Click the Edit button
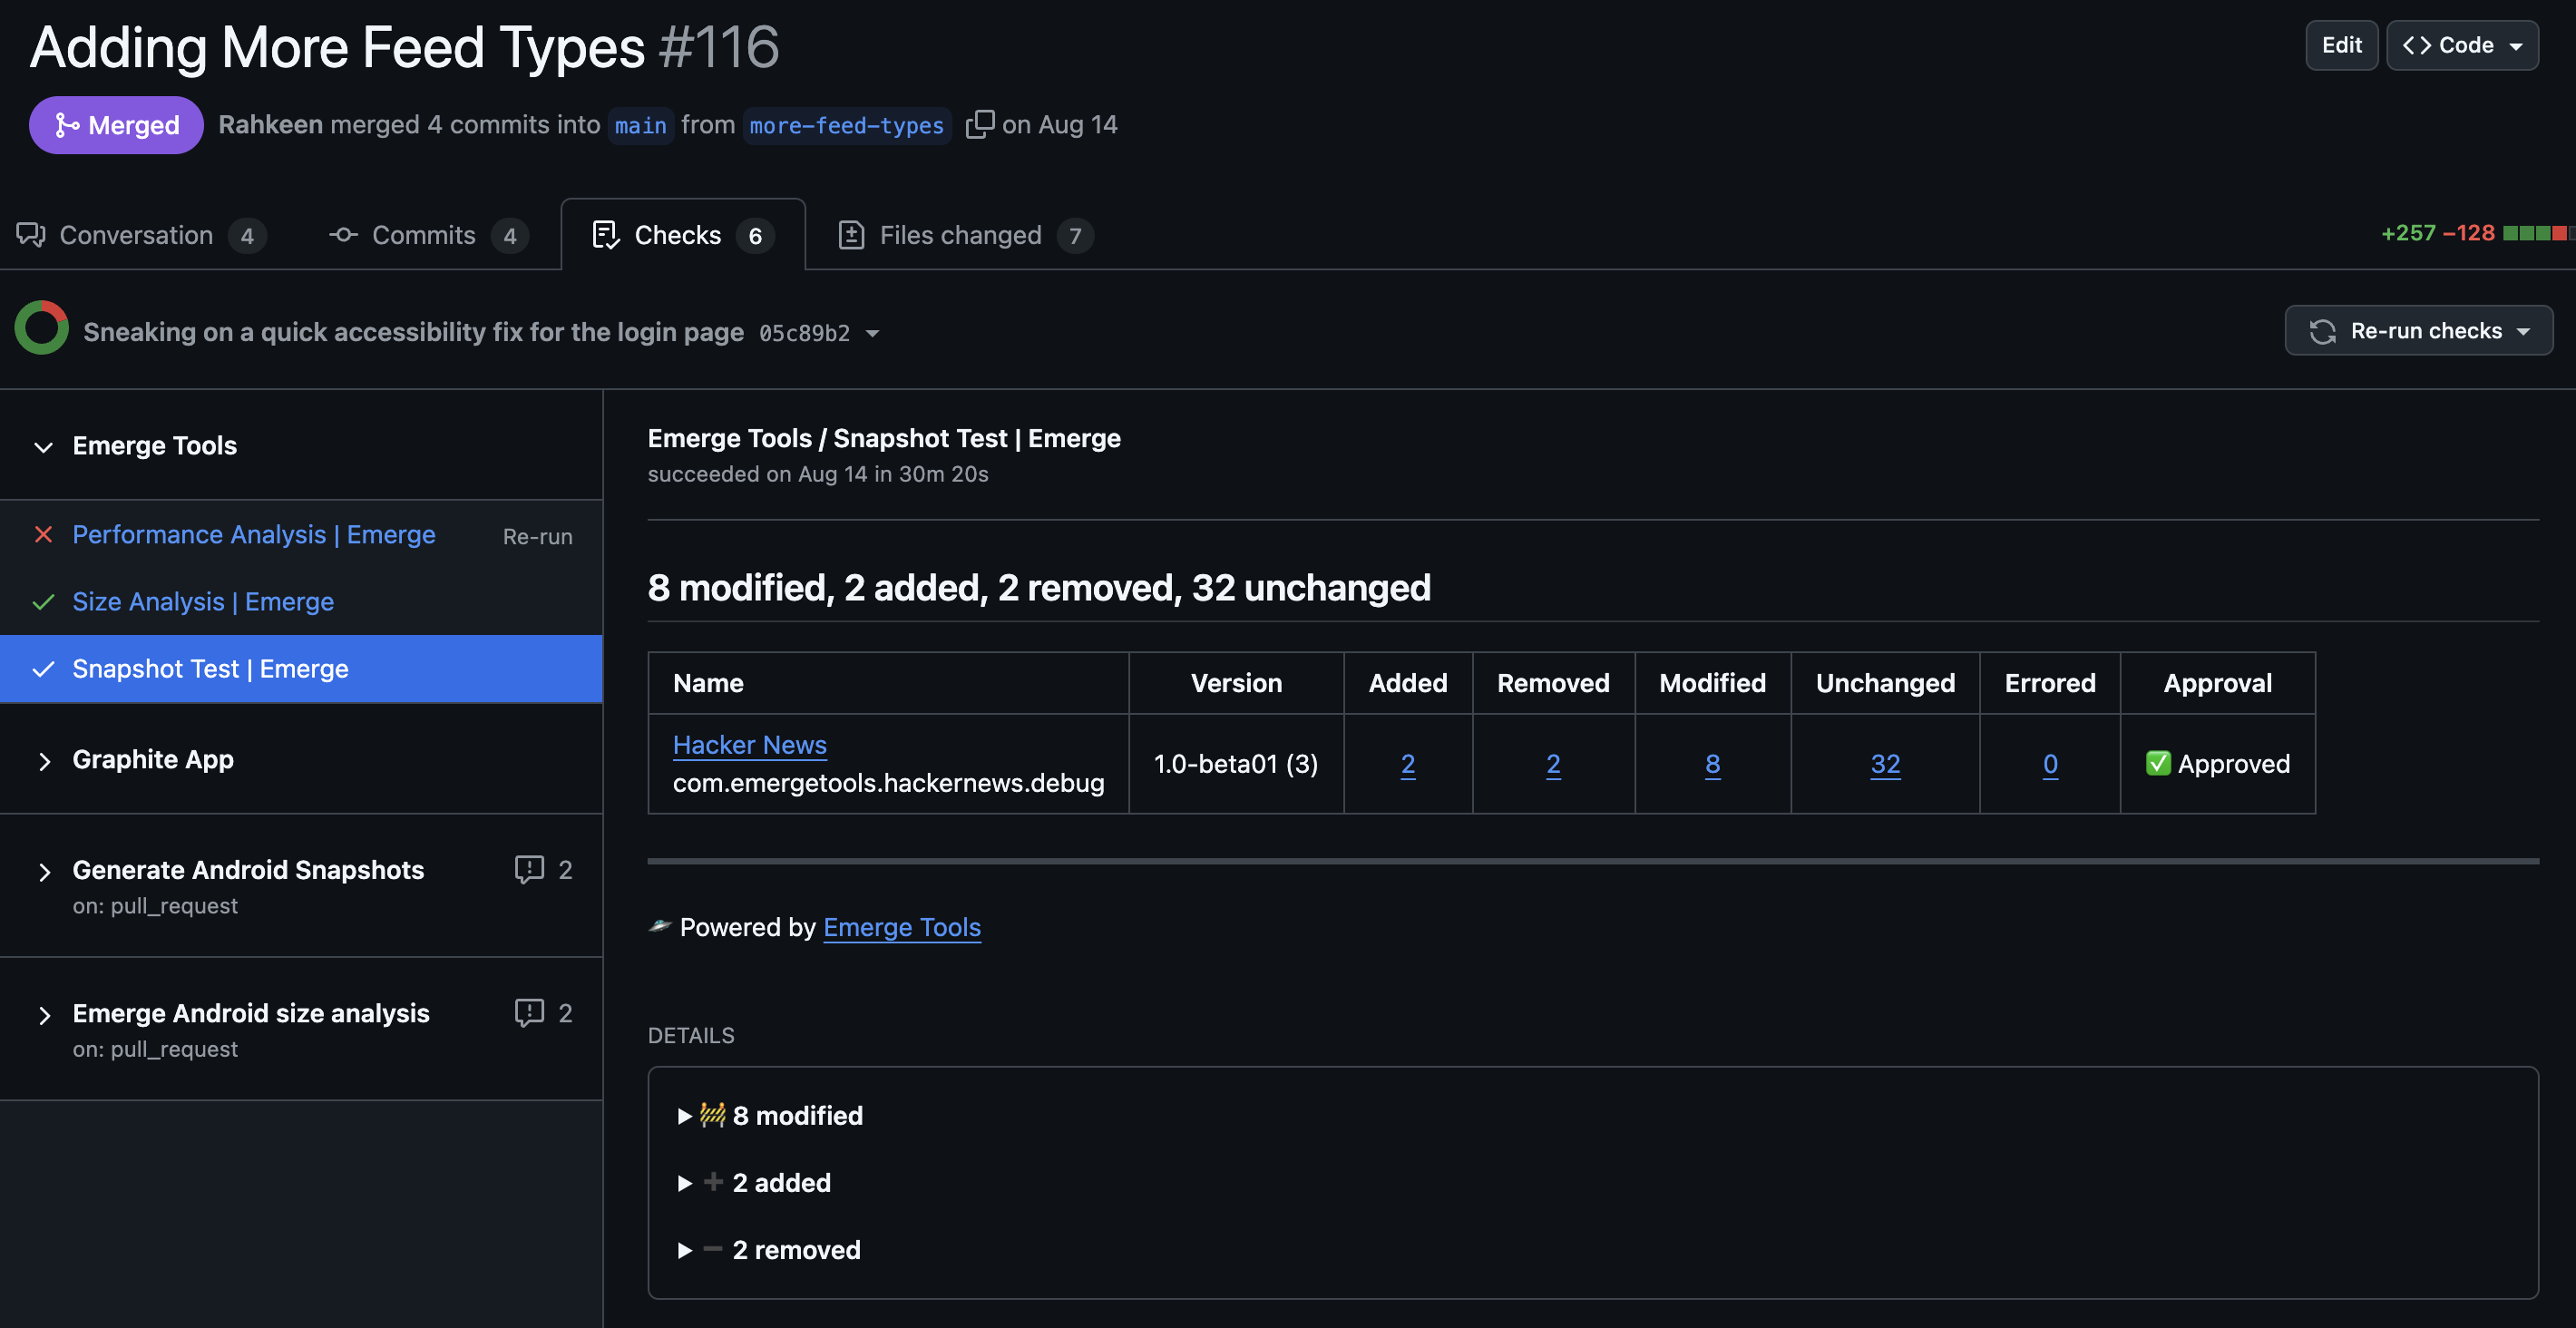 pyautogui.click(x=2340, y=45)
